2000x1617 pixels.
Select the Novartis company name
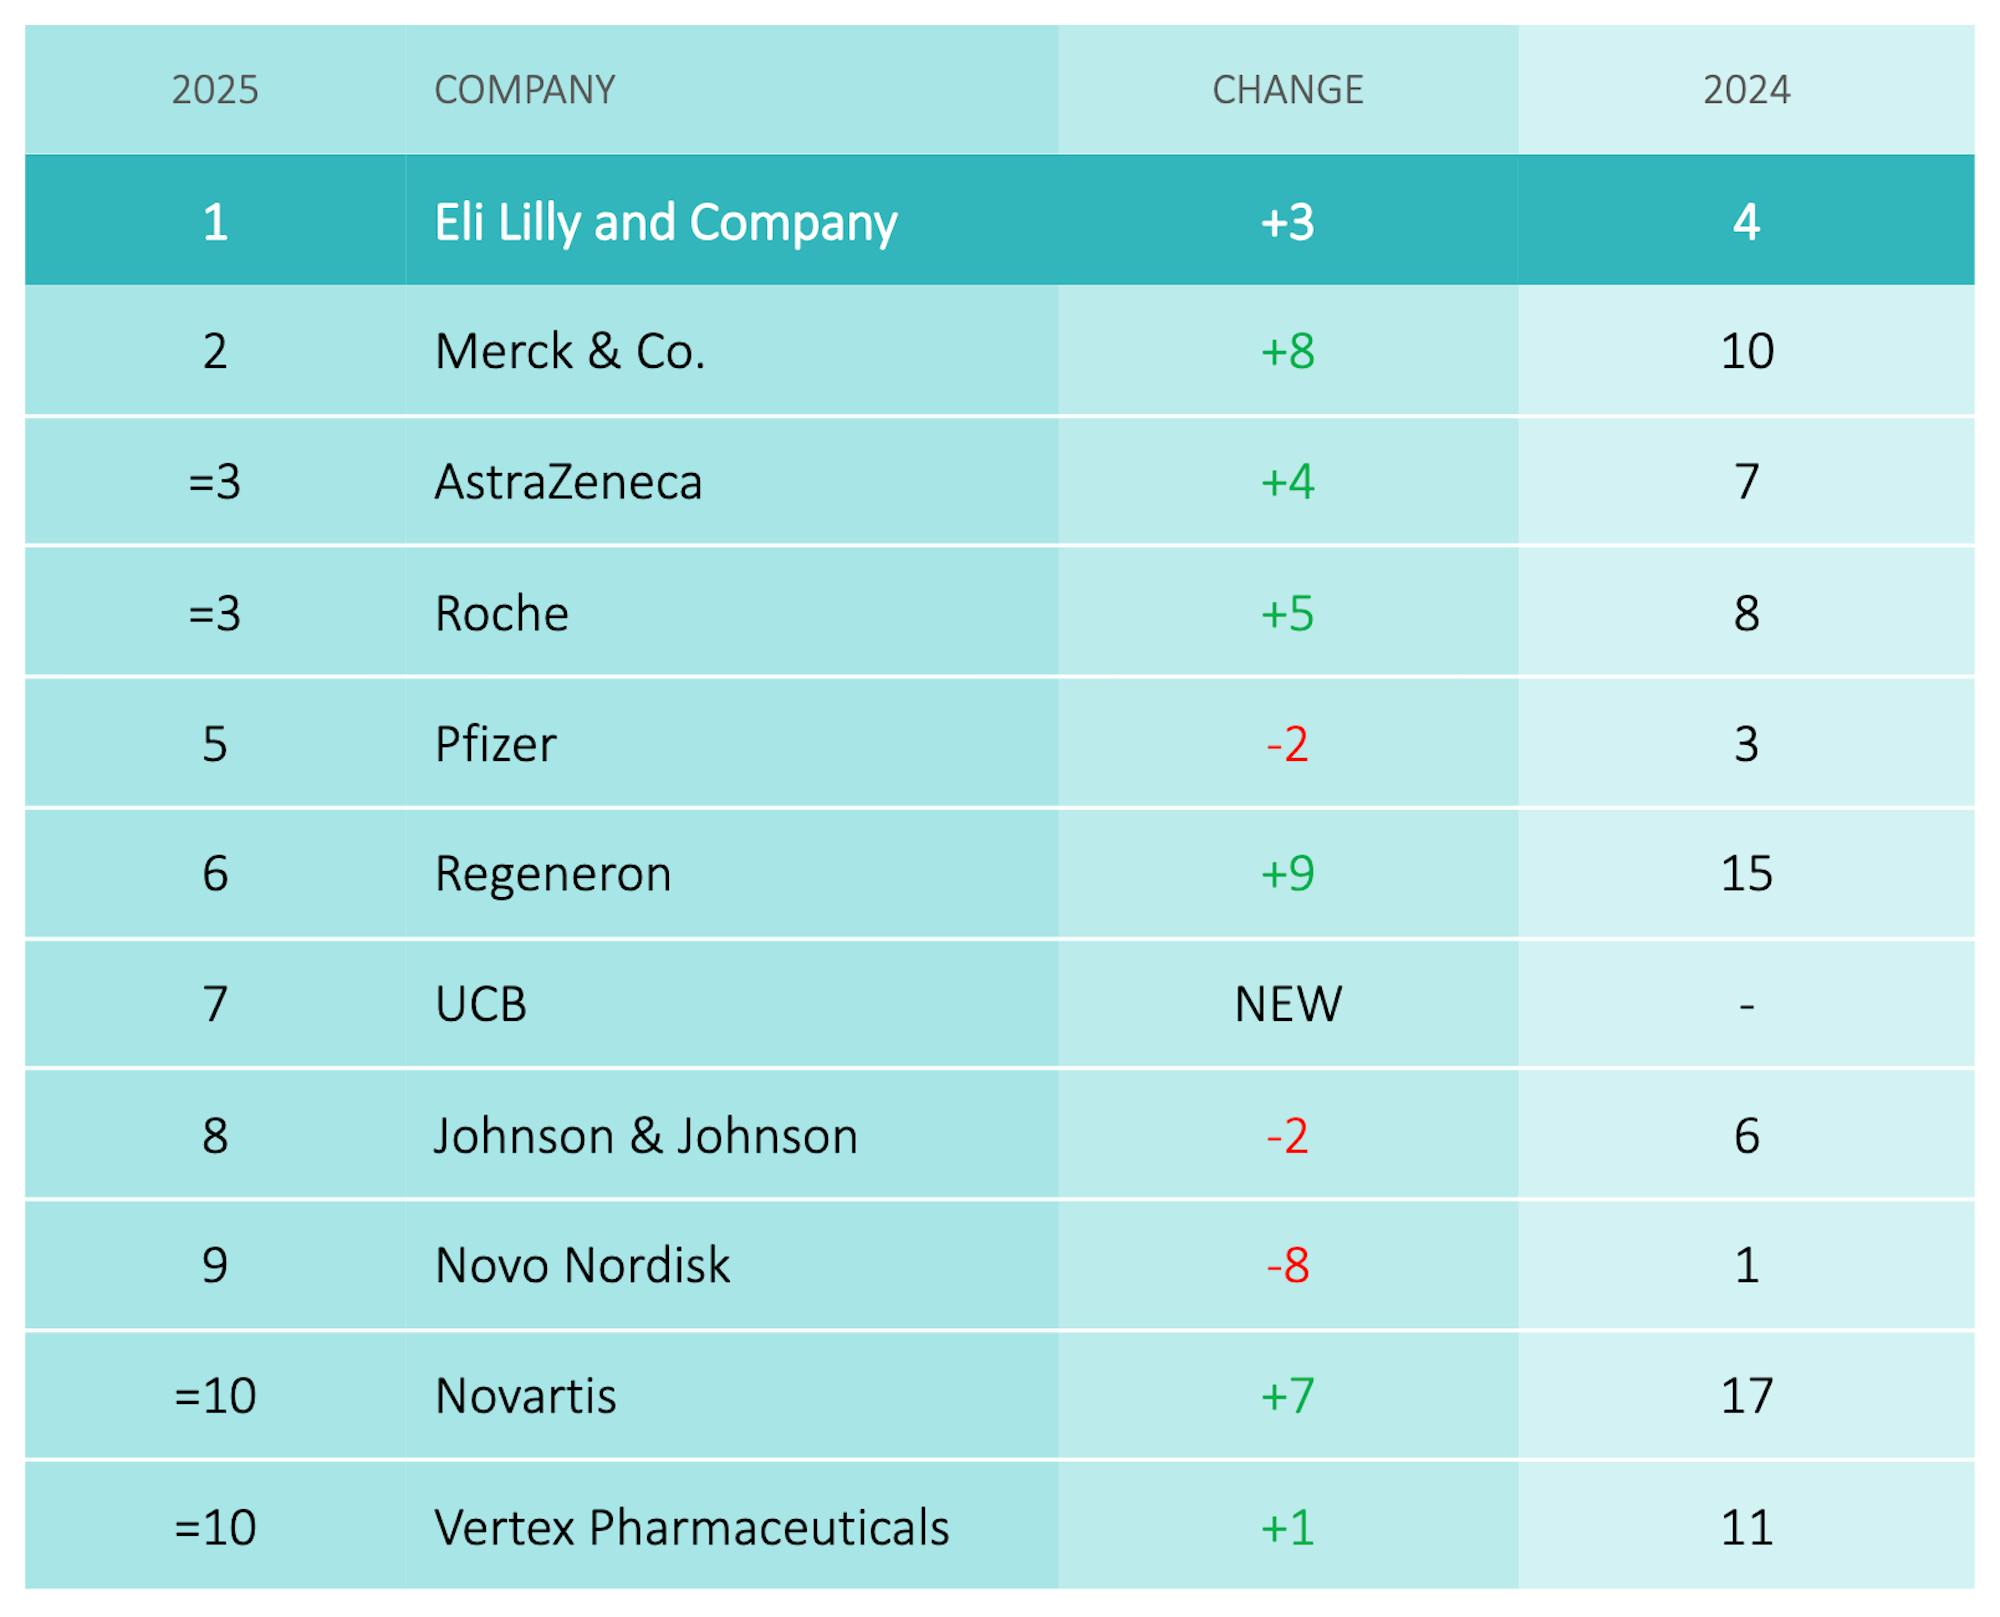click(x=525, y=1396)
